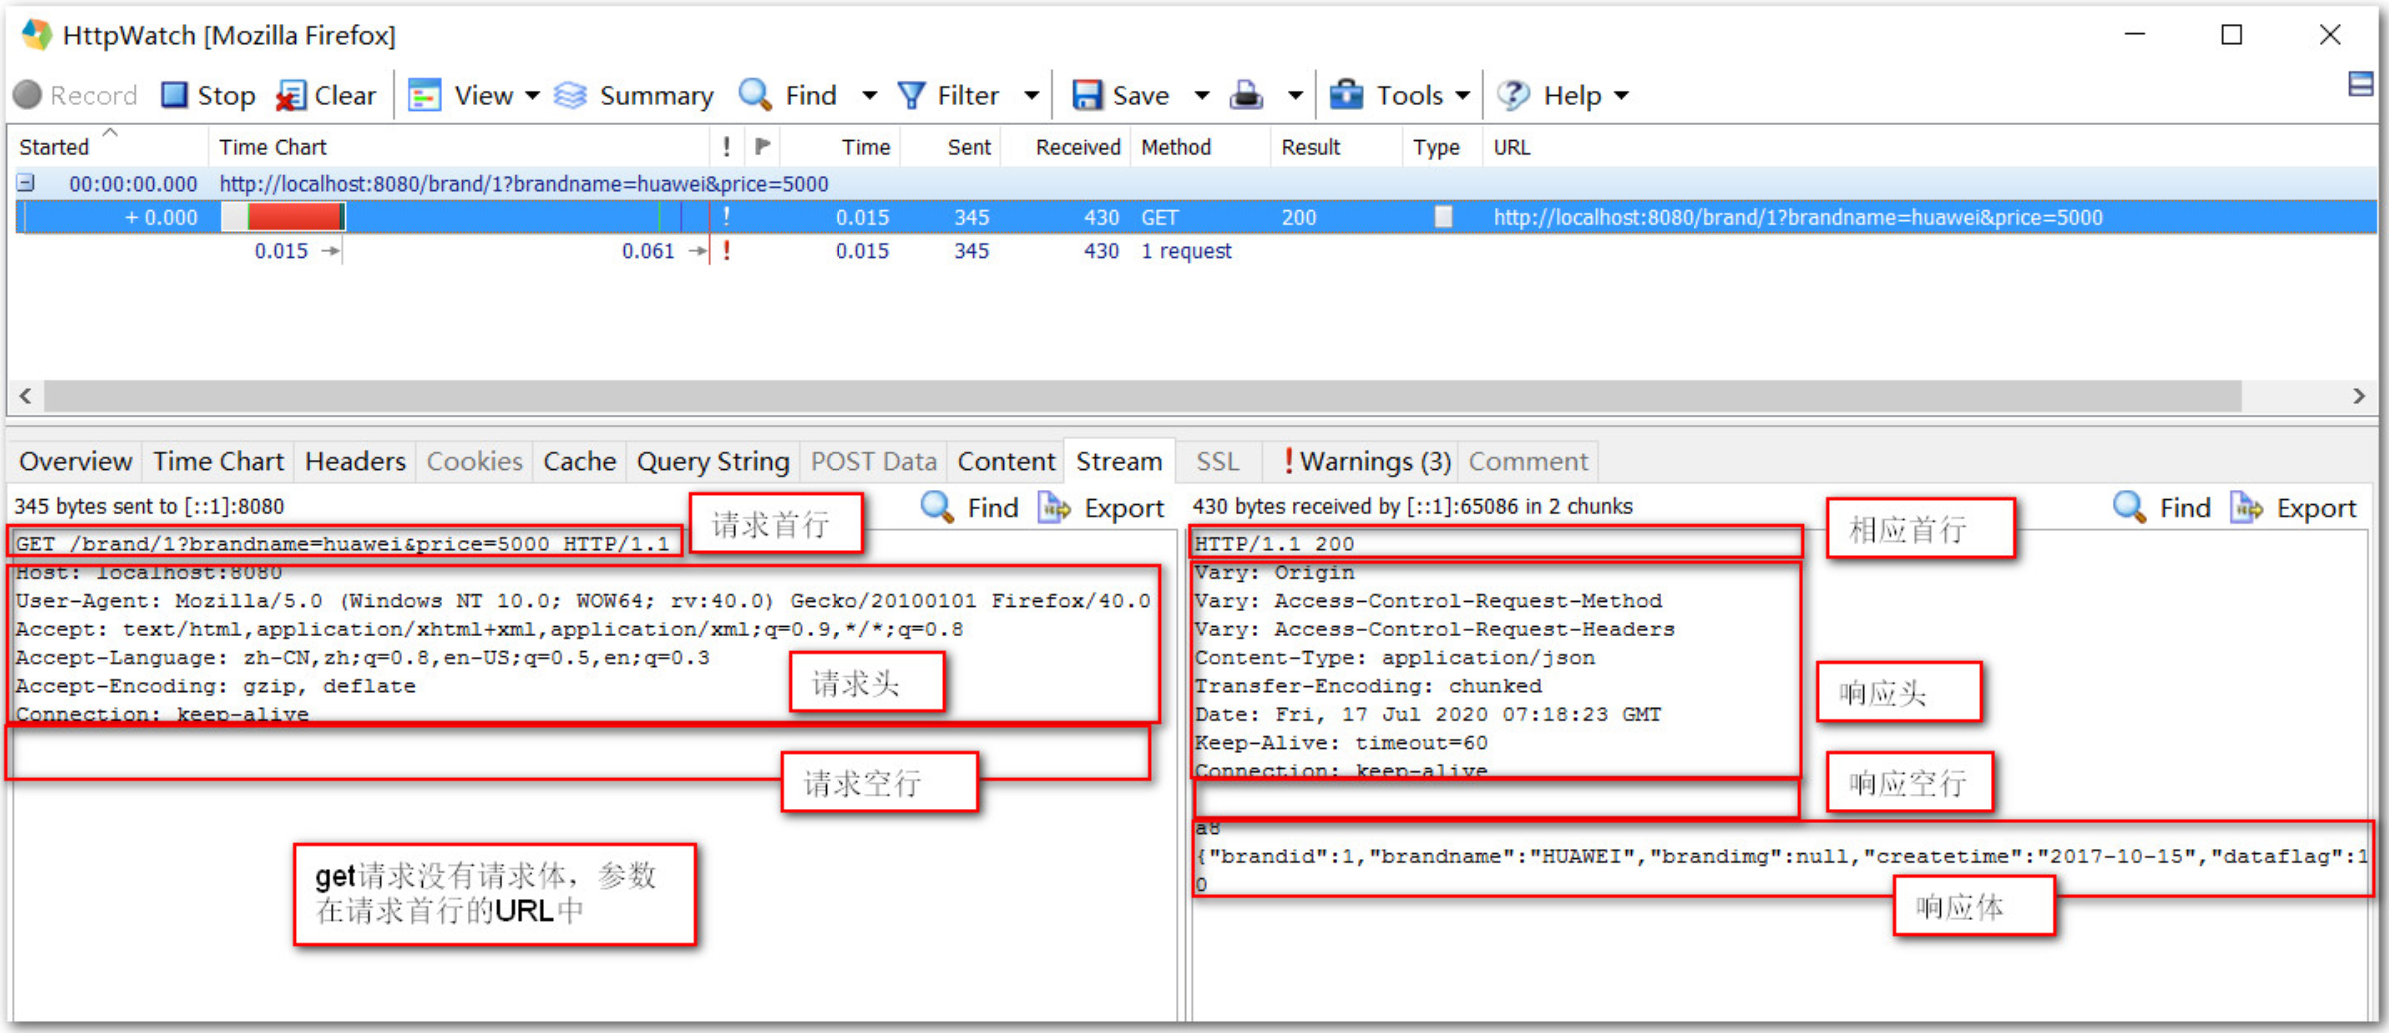Find text in the request stream pane
Image resolution: width=2389 pixels, height=1033 pixels.
(969, 508)
